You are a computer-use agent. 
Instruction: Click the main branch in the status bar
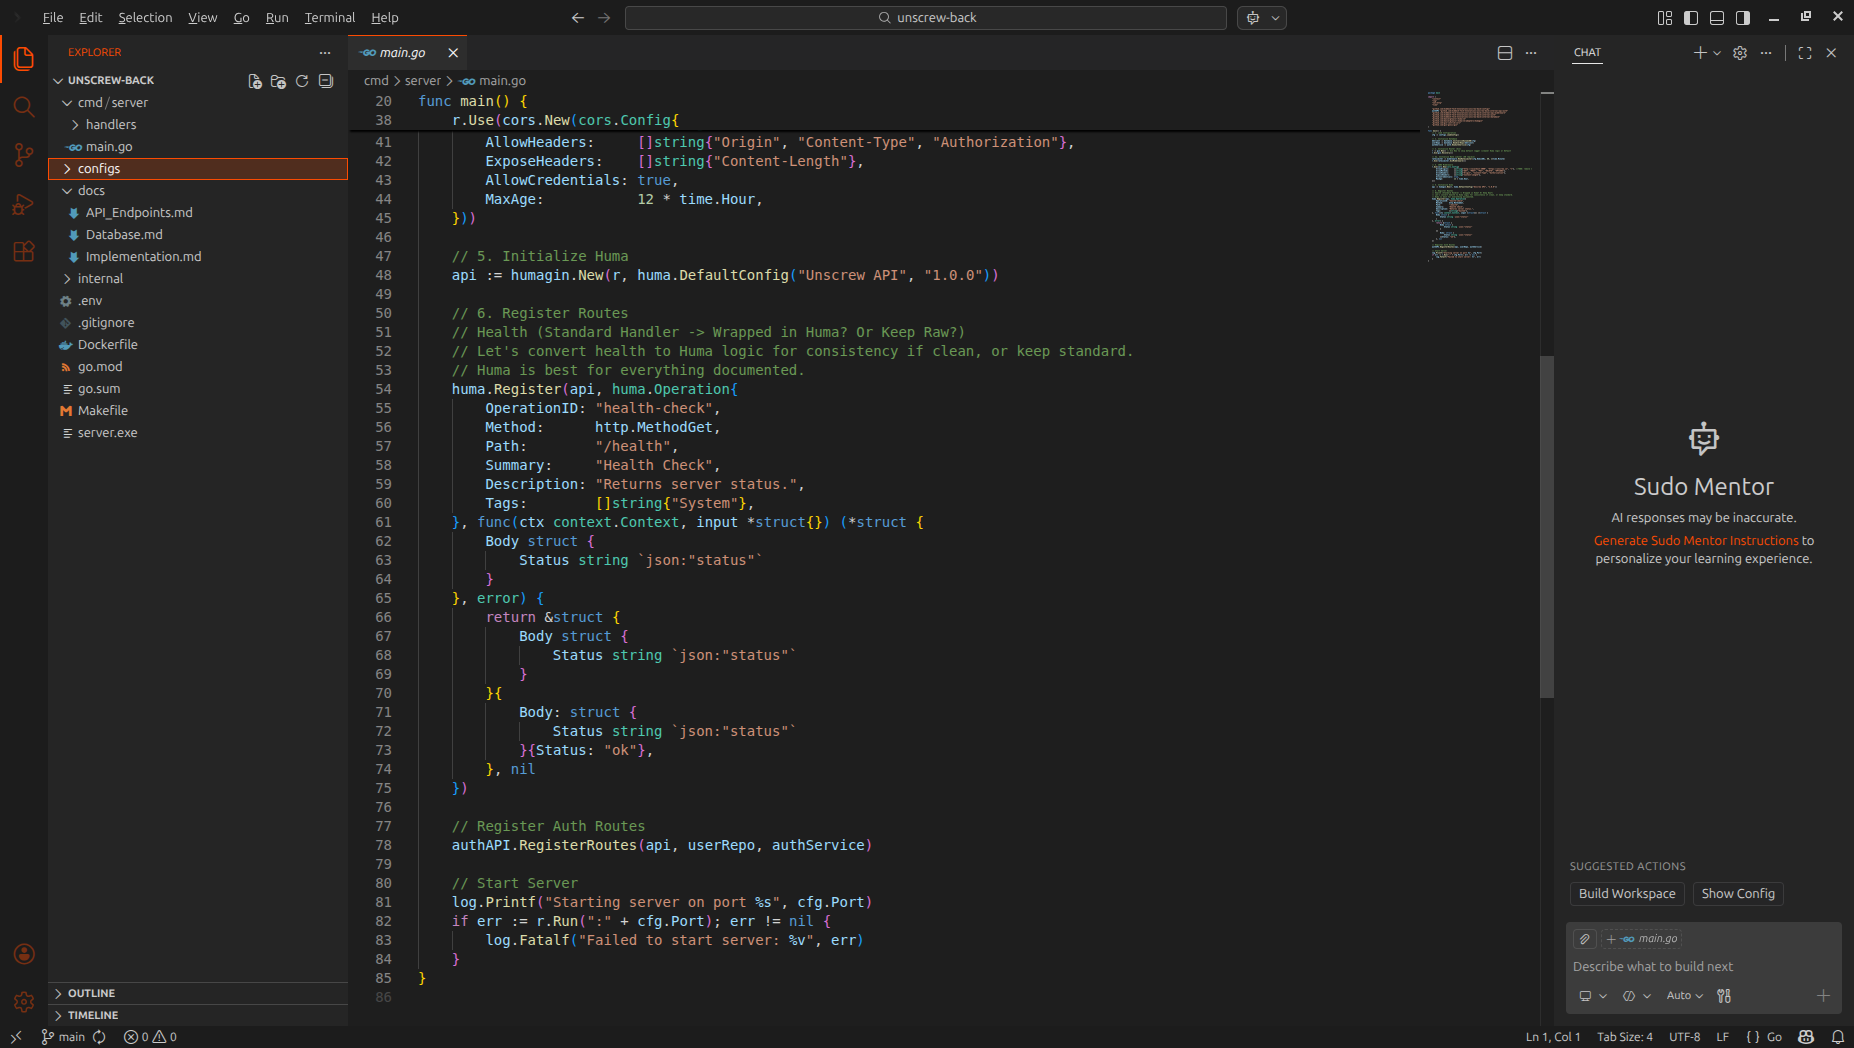[63, 1037]
